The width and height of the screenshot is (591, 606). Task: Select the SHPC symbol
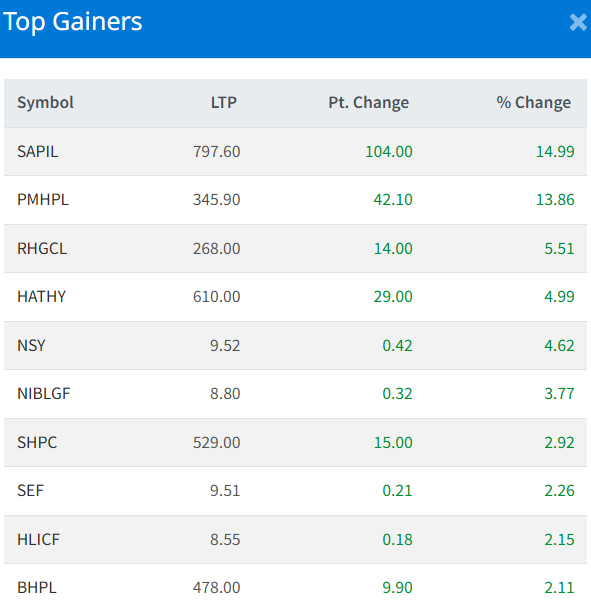click(x=37, y=443)
